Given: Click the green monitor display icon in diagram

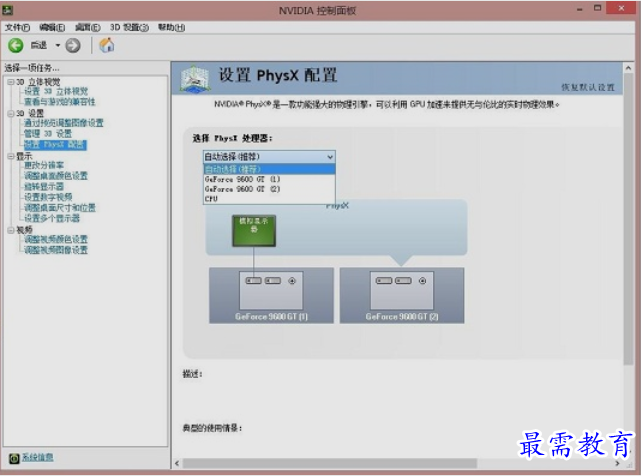Looking at the screenshot, I should [254, 231].
